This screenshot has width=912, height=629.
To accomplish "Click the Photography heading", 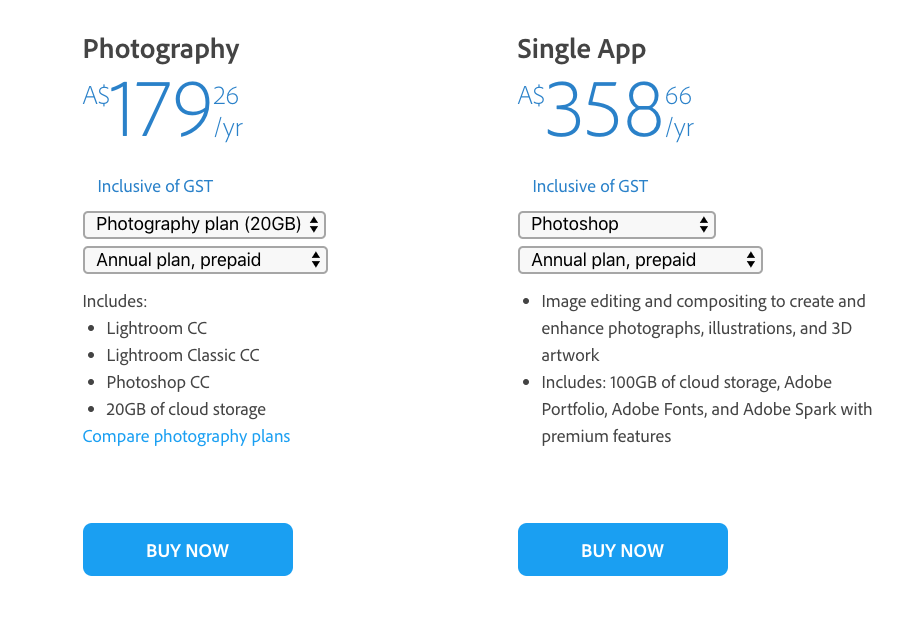I will click(161, 50).
